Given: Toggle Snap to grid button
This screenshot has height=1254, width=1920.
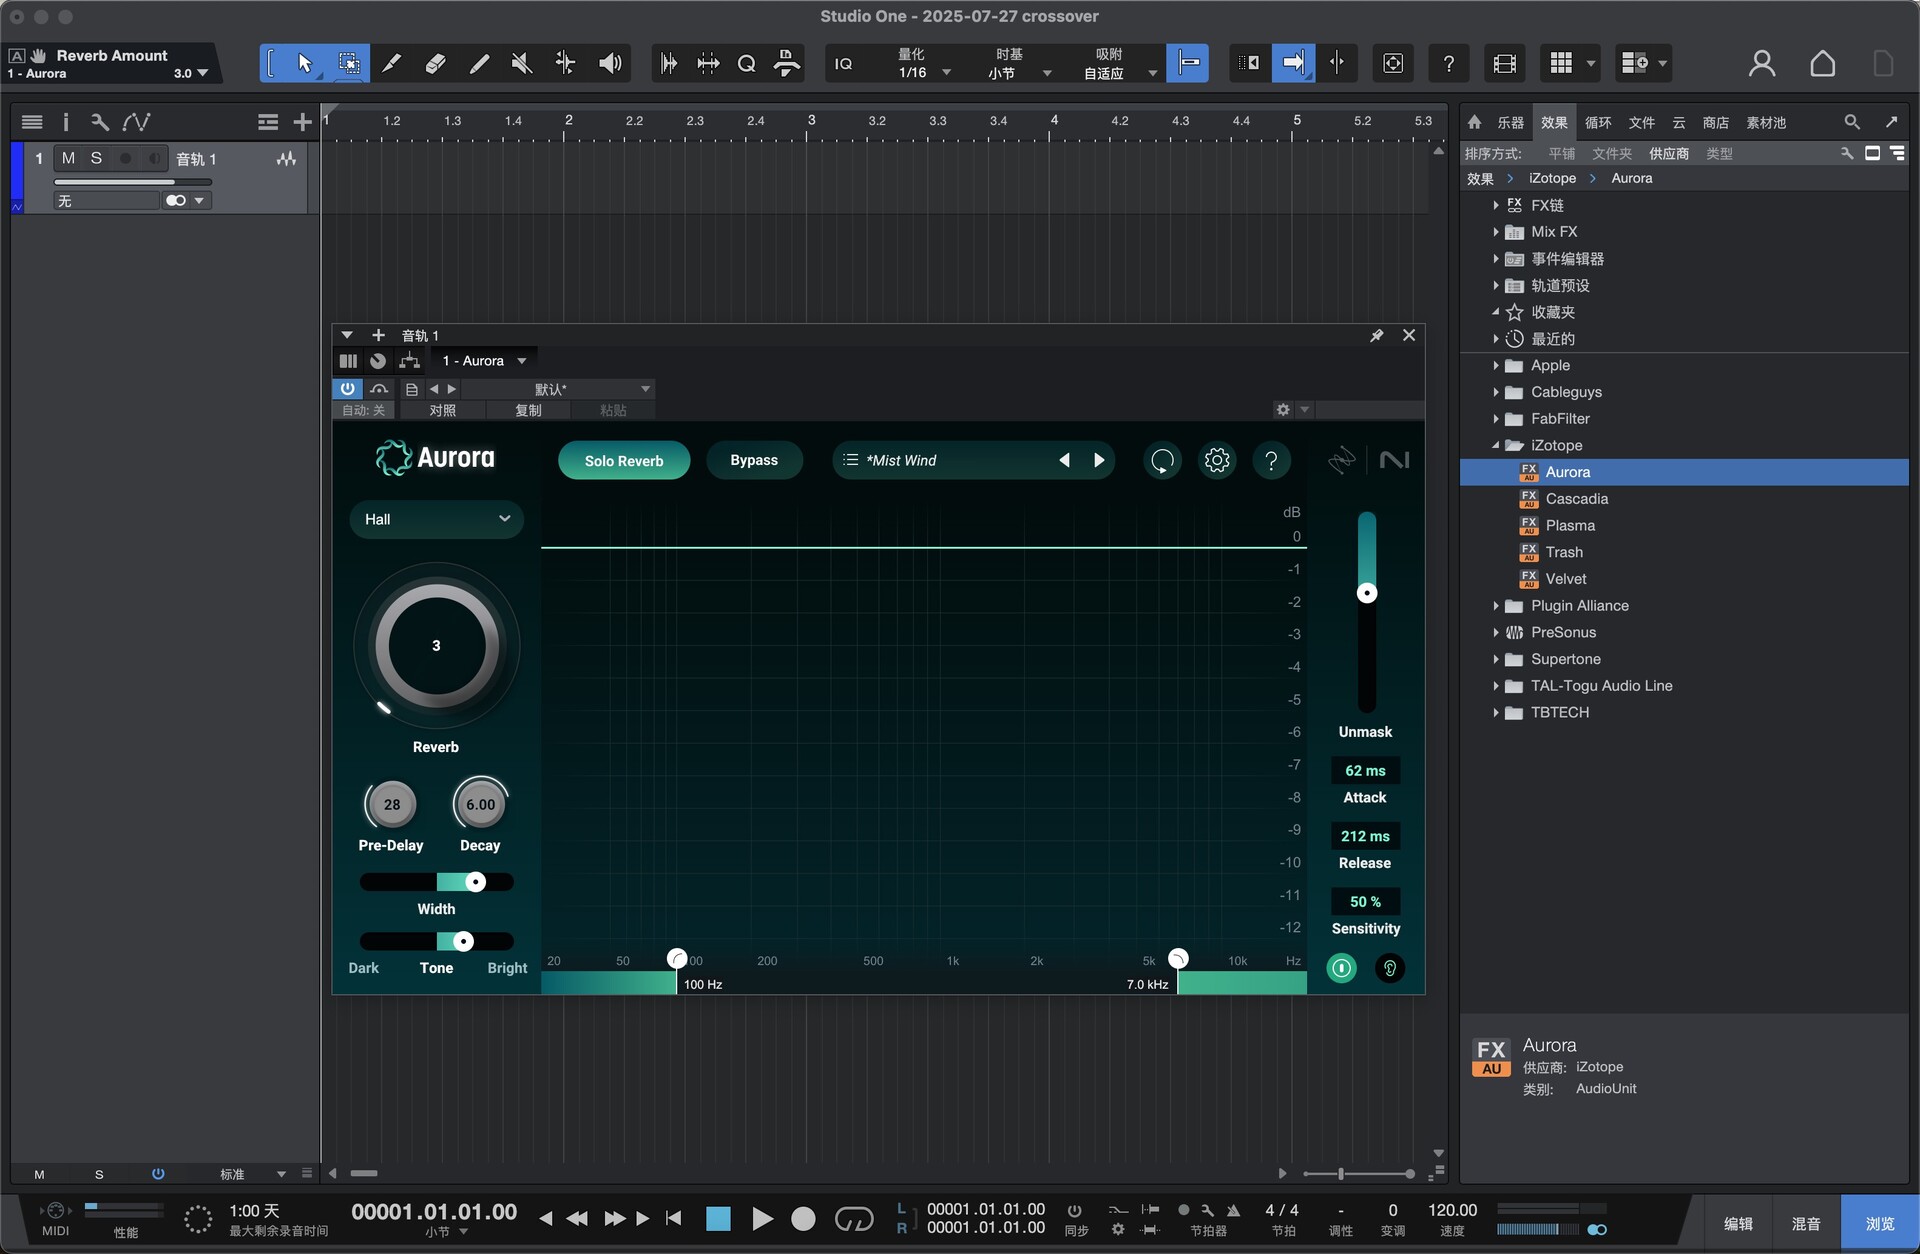Looking at the screenshot, I should [x=1188, y=64].
